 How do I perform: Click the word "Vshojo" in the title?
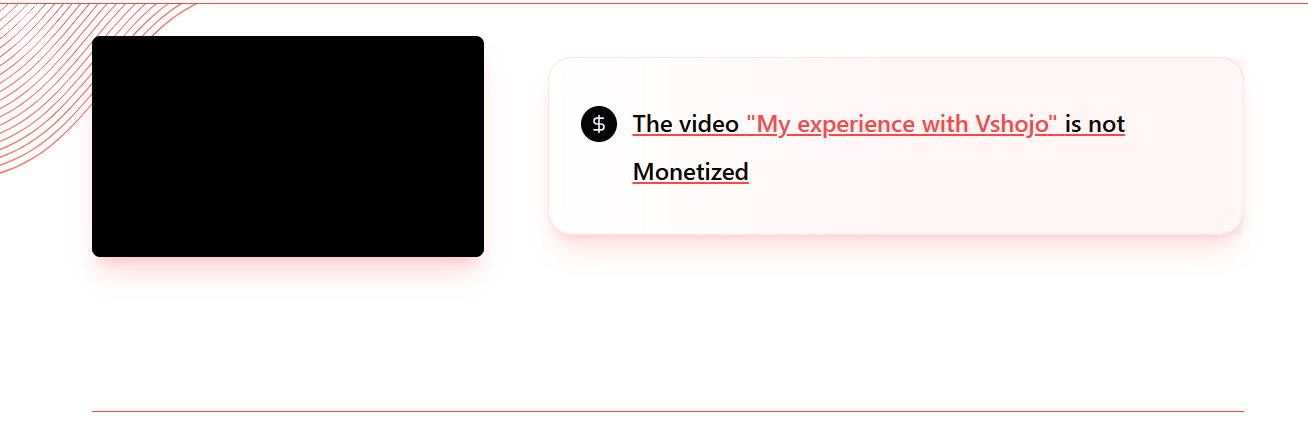tap(1010, 124)
